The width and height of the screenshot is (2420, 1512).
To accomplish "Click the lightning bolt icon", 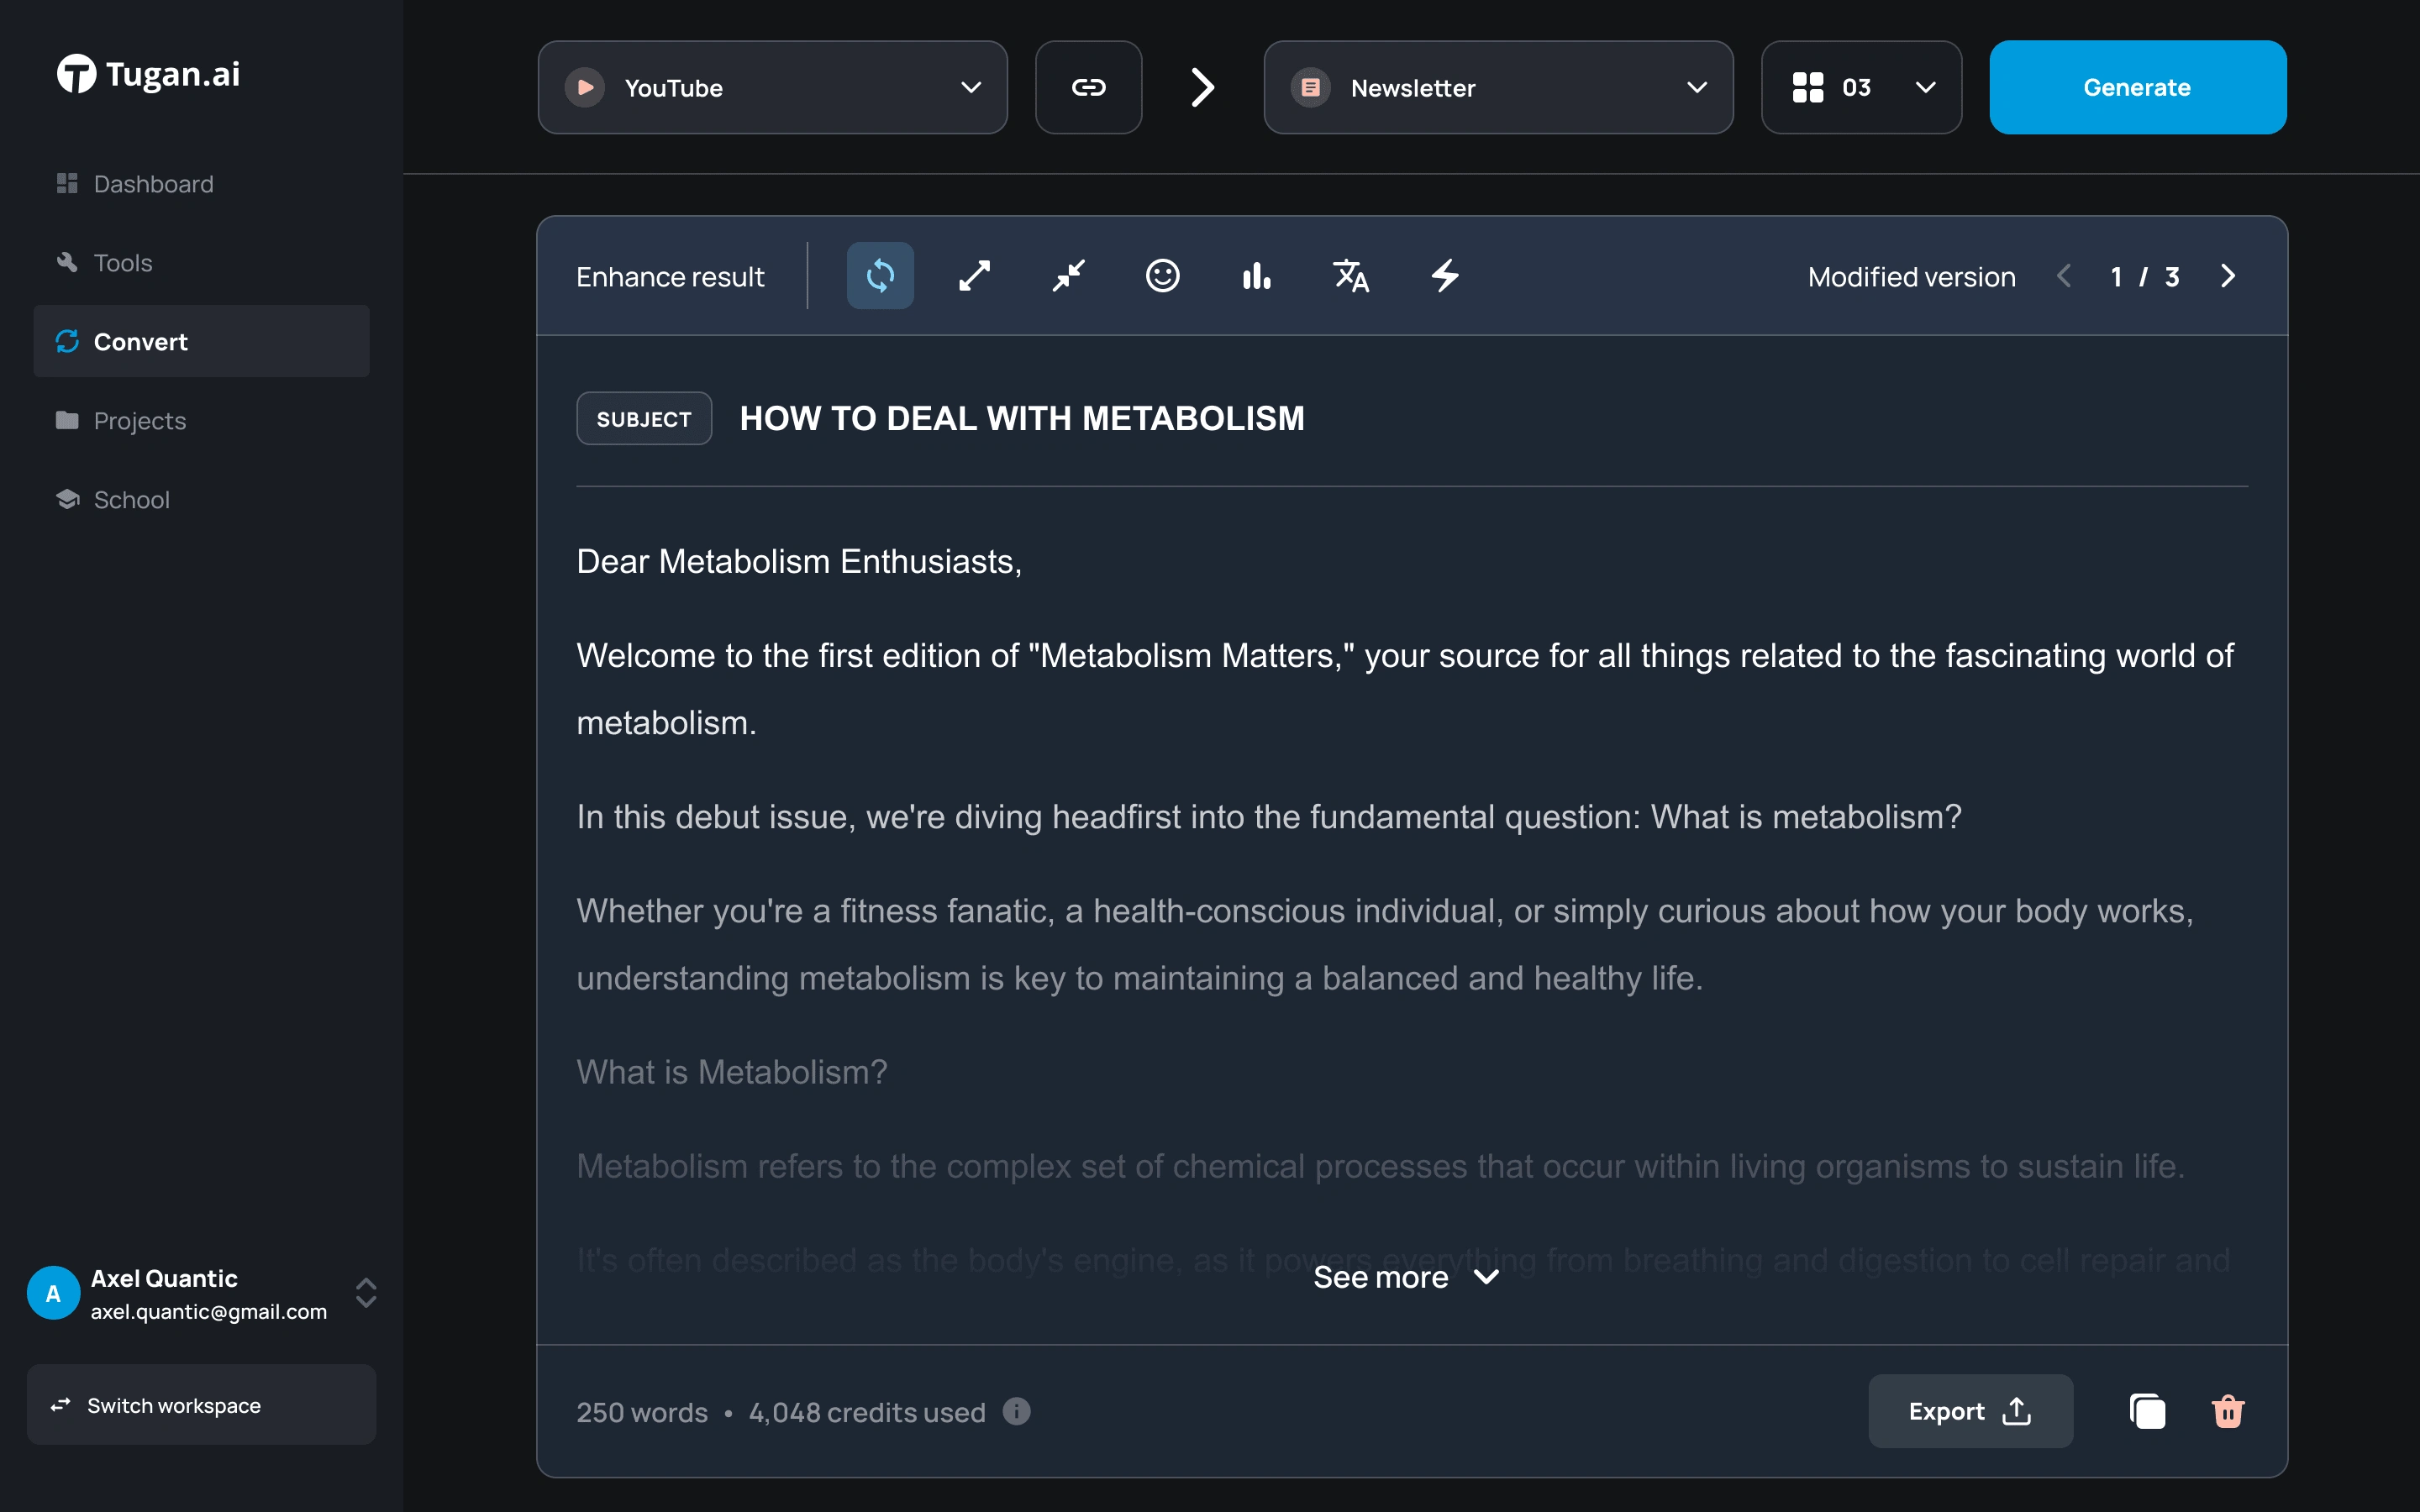I will pos(1445,276).
